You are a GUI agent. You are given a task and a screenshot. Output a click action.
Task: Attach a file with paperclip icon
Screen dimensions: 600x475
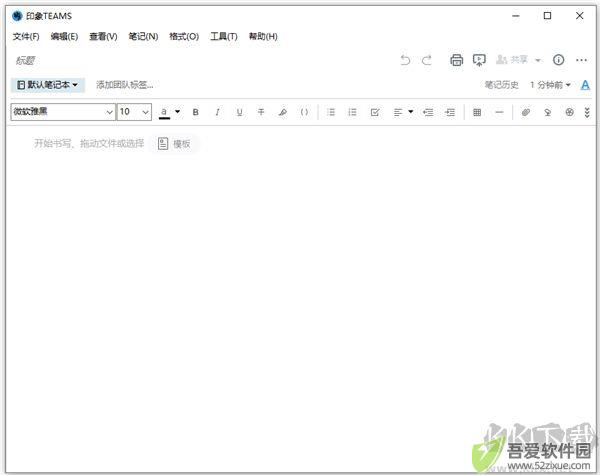(526, 112)
